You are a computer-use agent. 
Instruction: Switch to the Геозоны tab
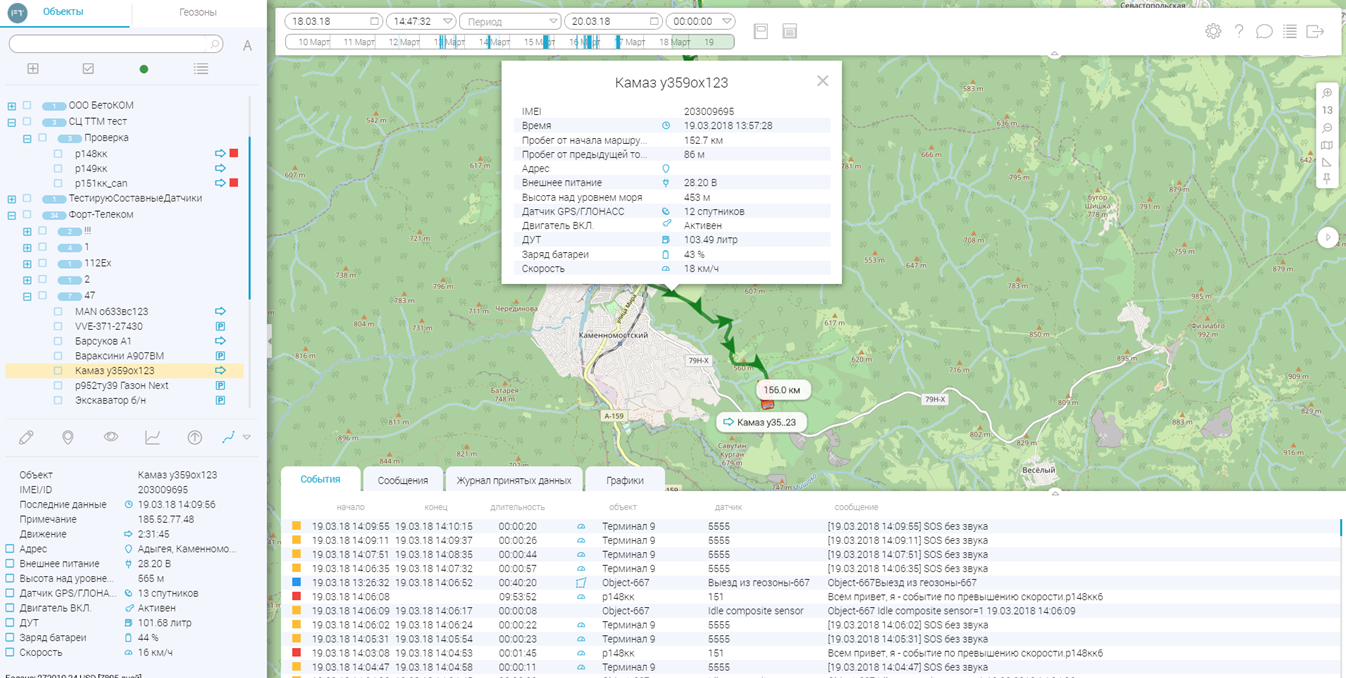[x=198, y=12]
